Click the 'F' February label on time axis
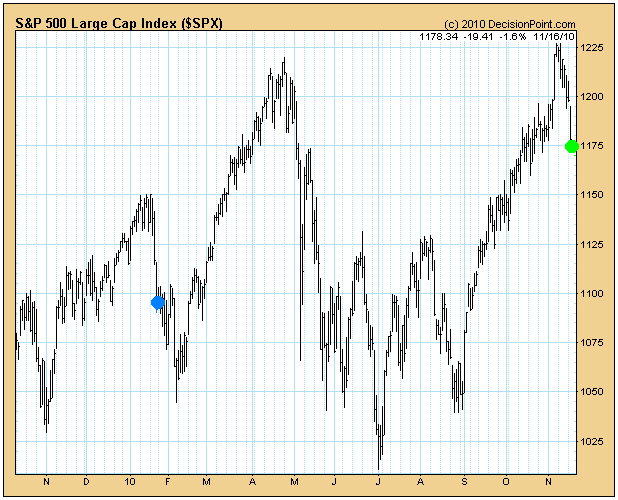Image resolution: width=618 pixels, height=500 pixels. click(x=168, y=482)
